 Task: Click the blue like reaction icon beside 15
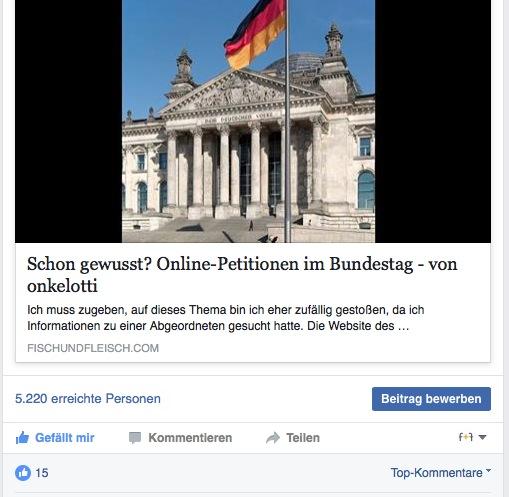pyautogui.click(x=23, y=473)
